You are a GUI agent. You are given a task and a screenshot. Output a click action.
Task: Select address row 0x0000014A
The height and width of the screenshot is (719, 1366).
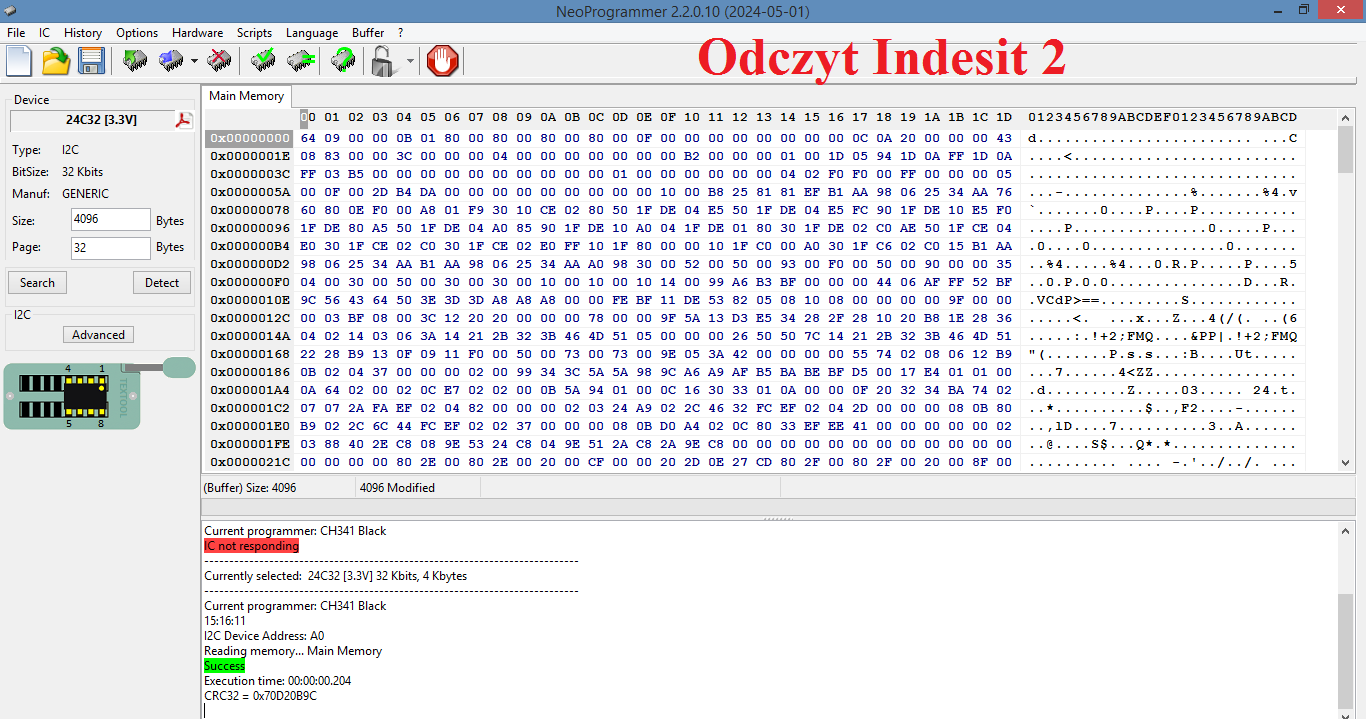click(x=250, y=336)
